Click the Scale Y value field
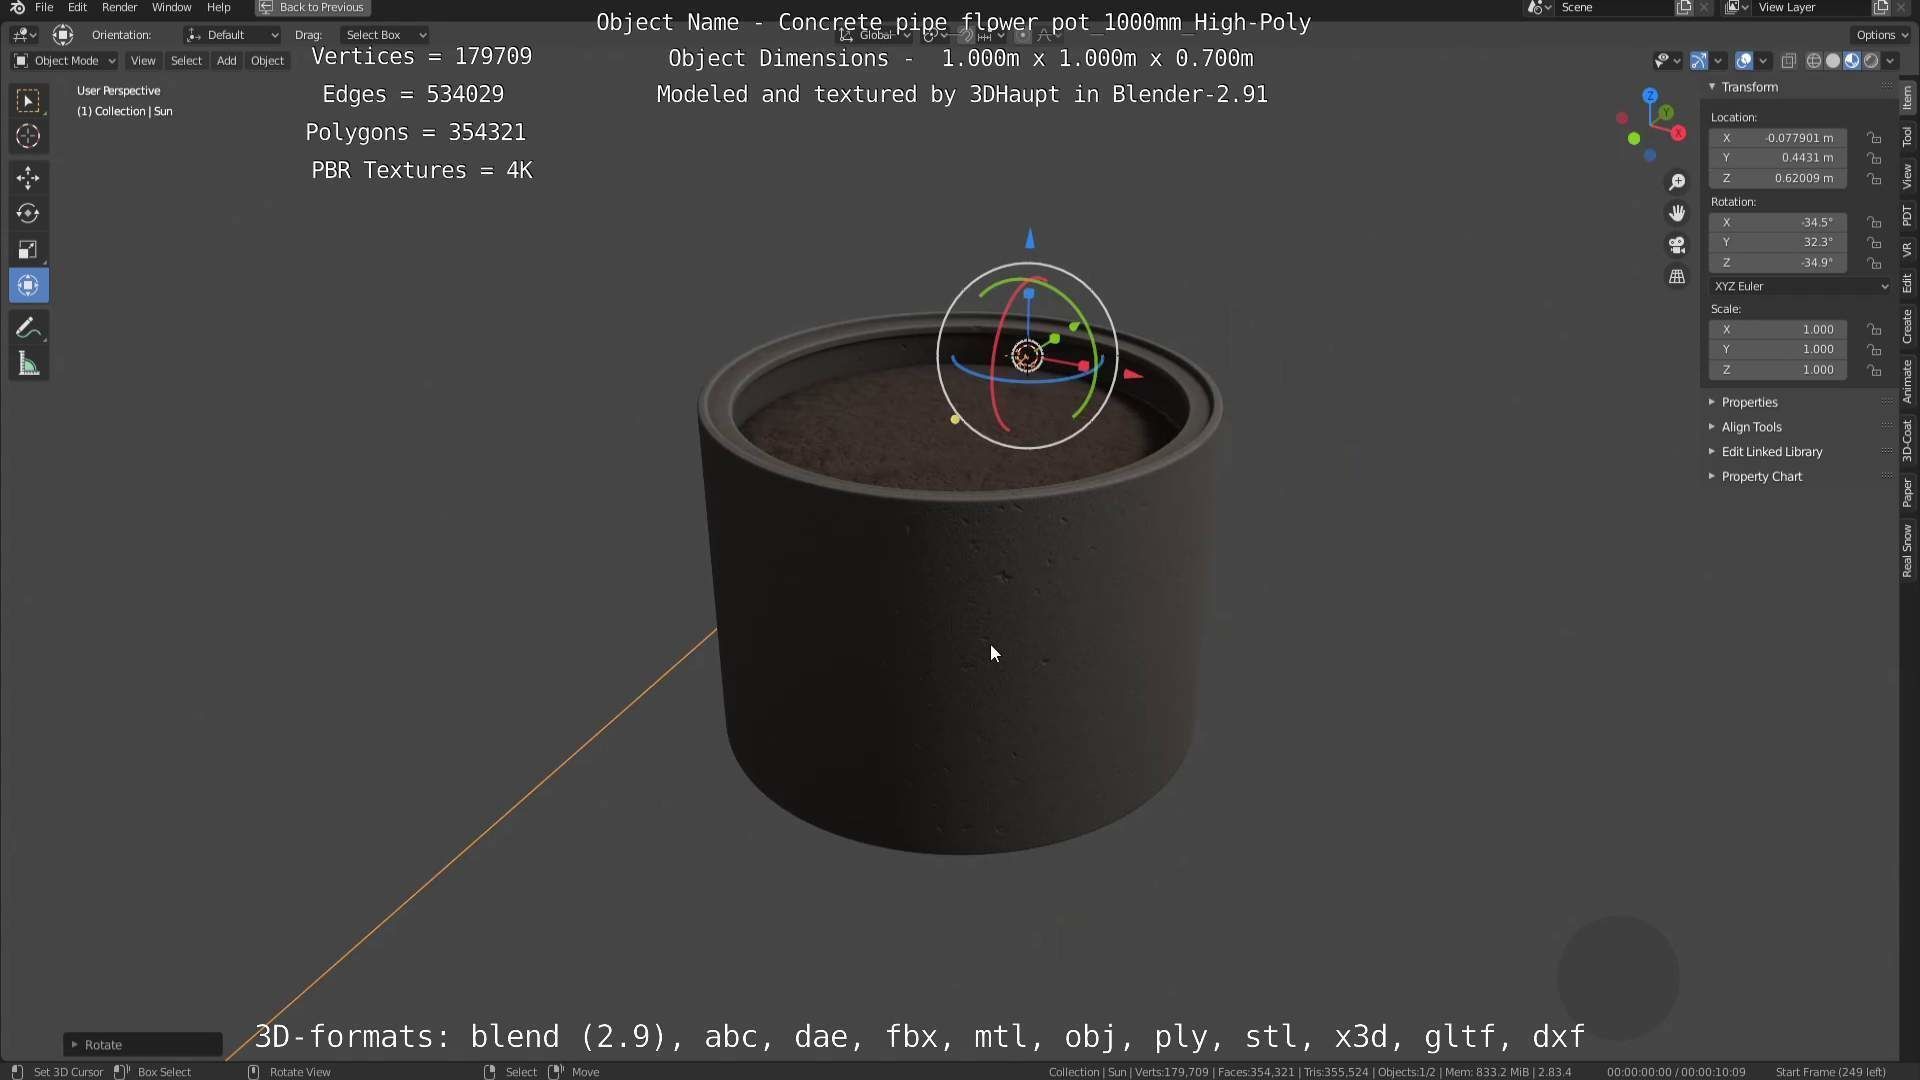 (x=1778, y=349)
